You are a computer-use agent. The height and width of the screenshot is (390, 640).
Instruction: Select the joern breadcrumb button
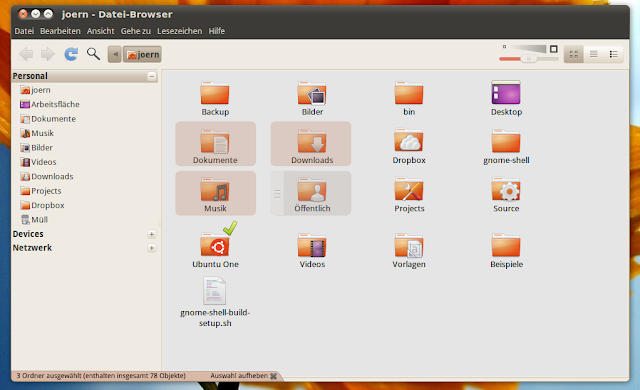pos(142,54)
